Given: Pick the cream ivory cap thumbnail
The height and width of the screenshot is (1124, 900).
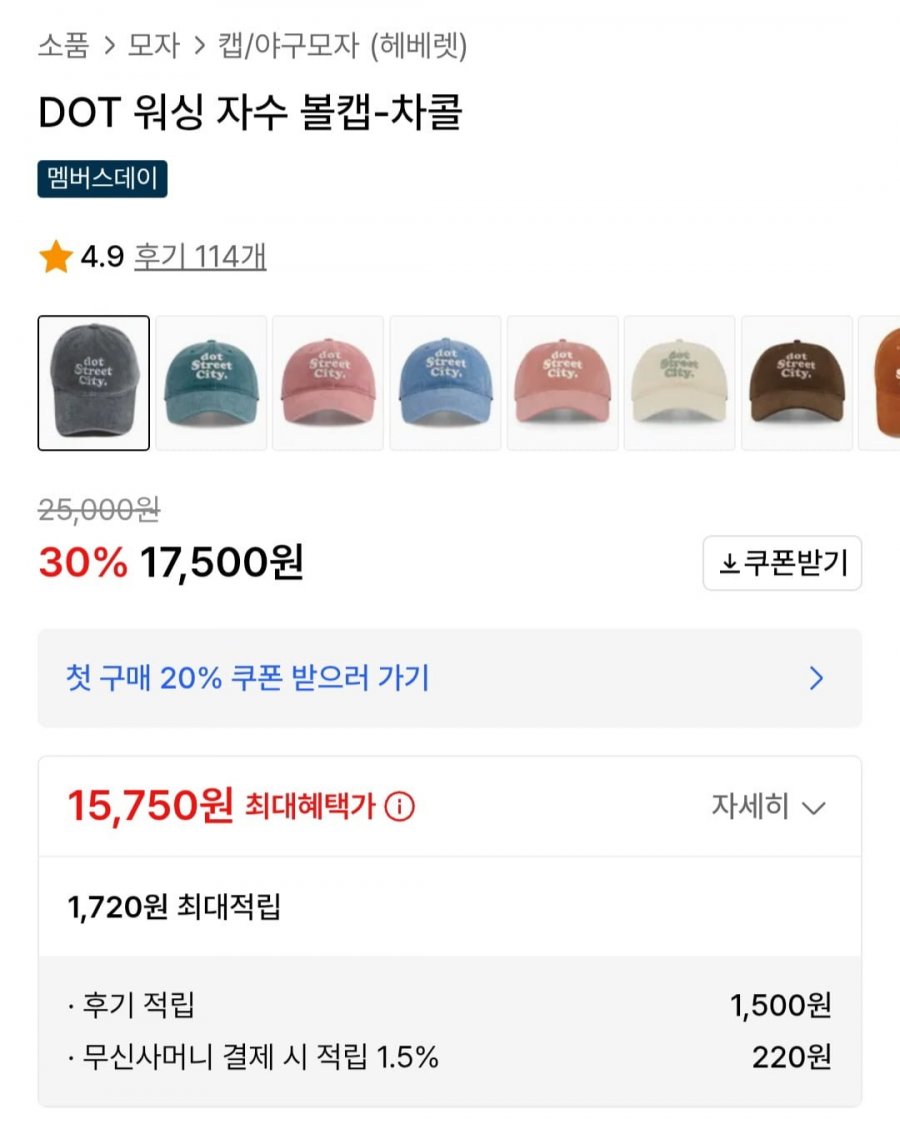Looking at the screenshot, I should (x=679, y=383).
